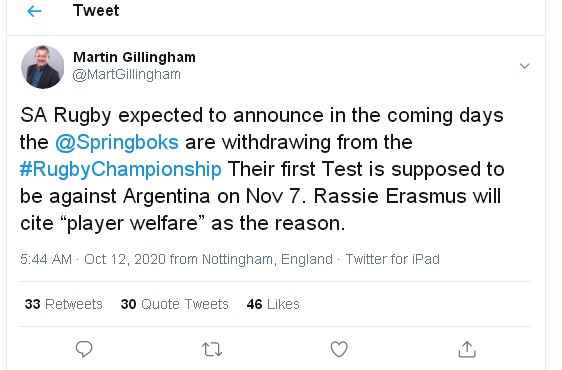Like the tweet with heart icon
This screenshot has height=370, width=562.
tap(339, 349)
